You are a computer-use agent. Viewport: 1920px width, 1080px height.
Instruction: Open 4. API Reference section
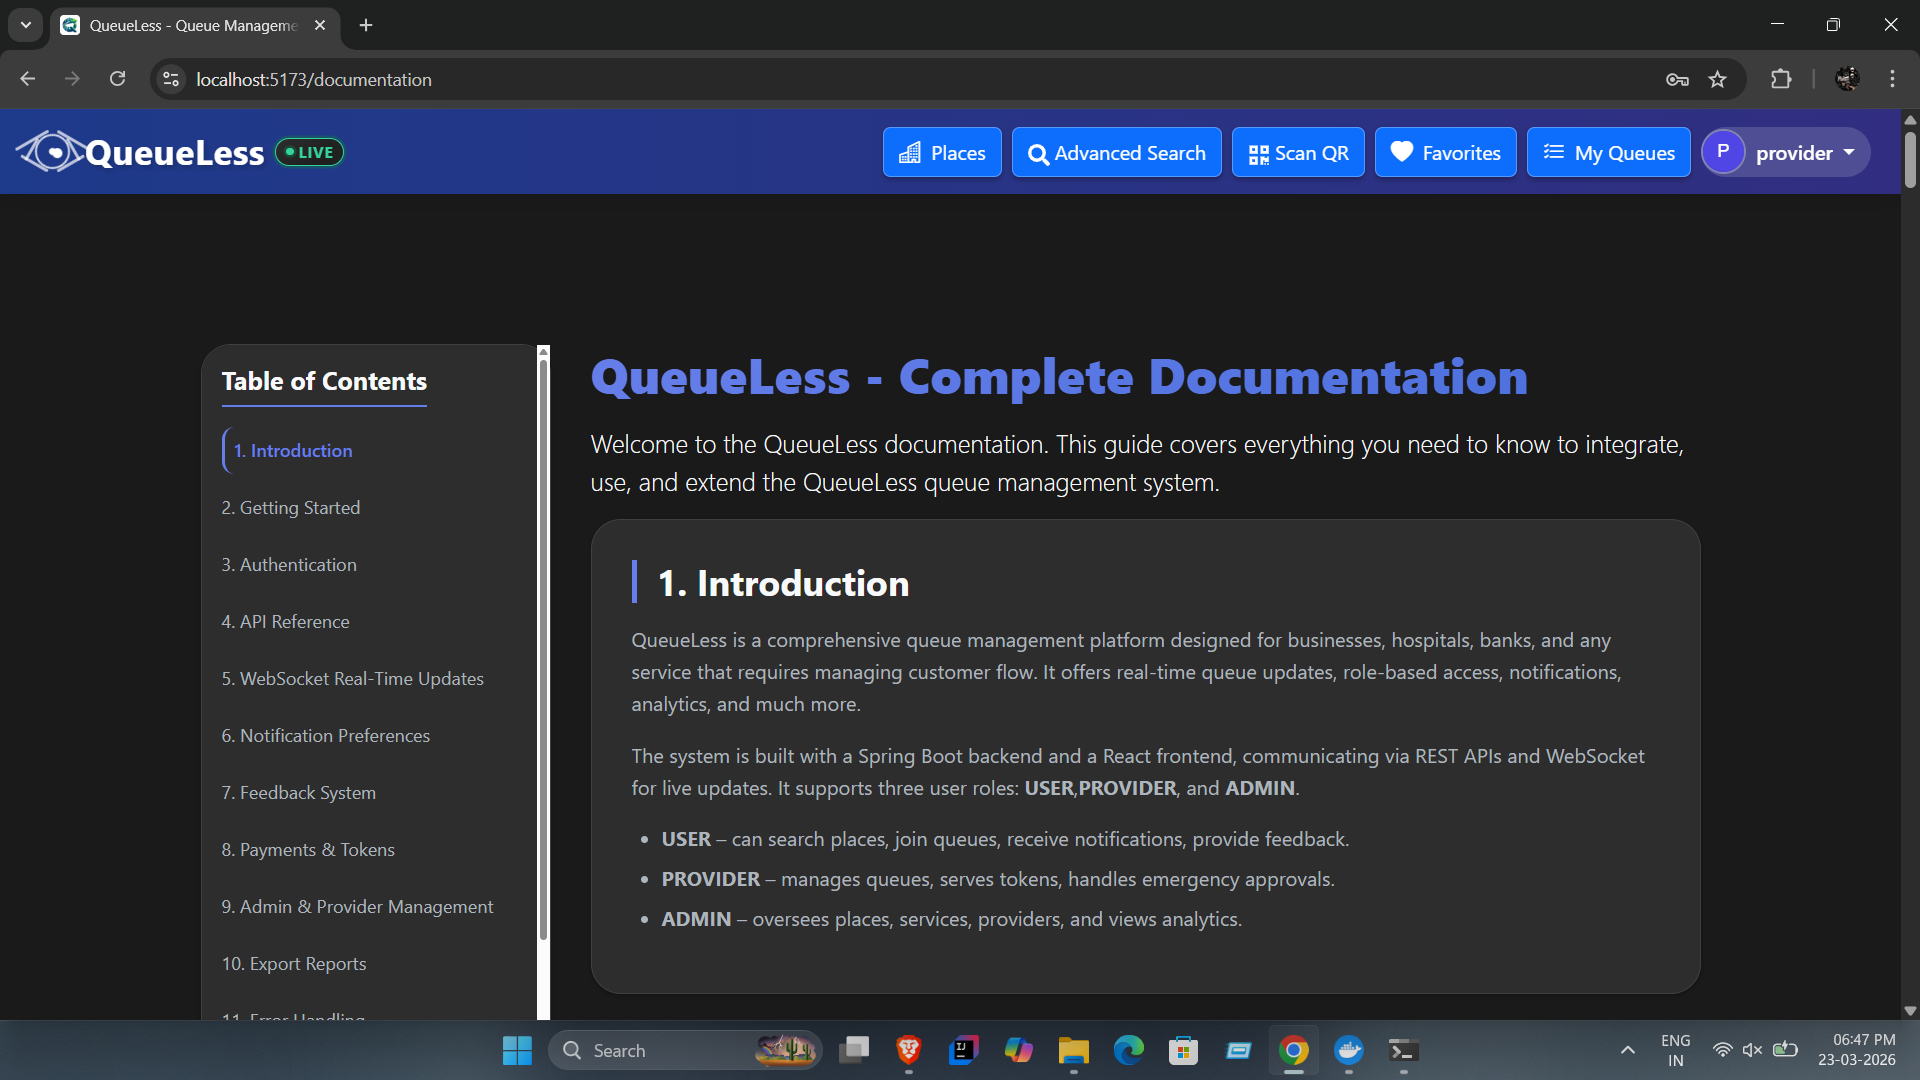click(286, 622)
